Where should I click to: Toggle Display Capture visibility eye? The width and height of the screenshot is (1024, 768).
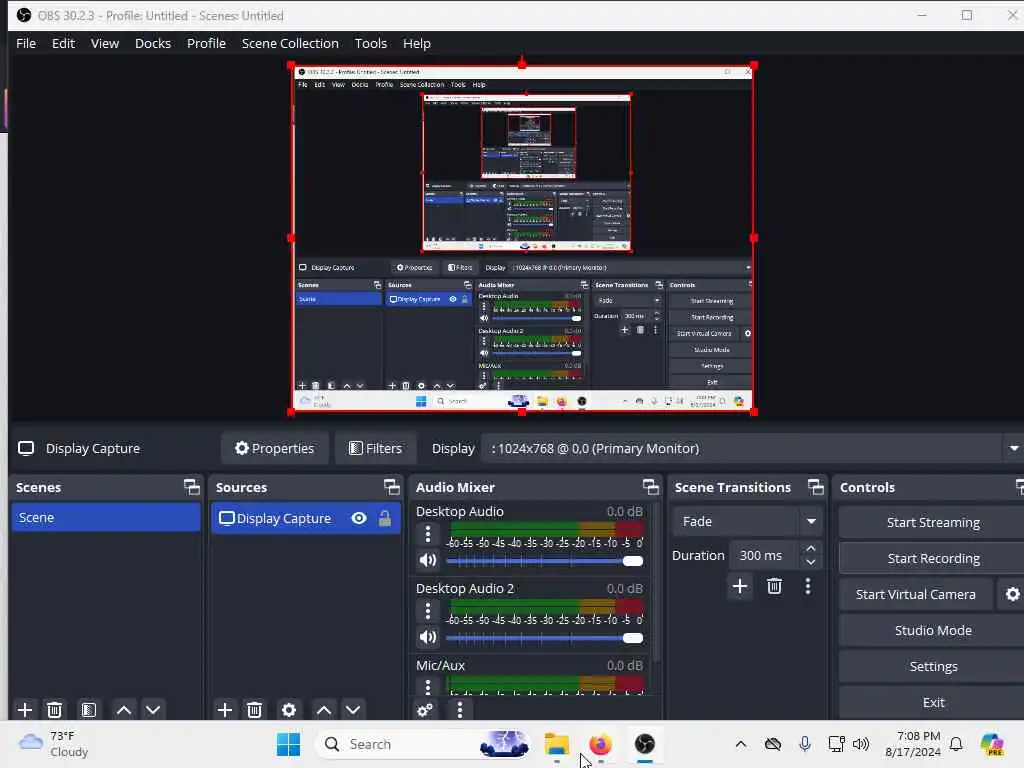tap(359, 518)
